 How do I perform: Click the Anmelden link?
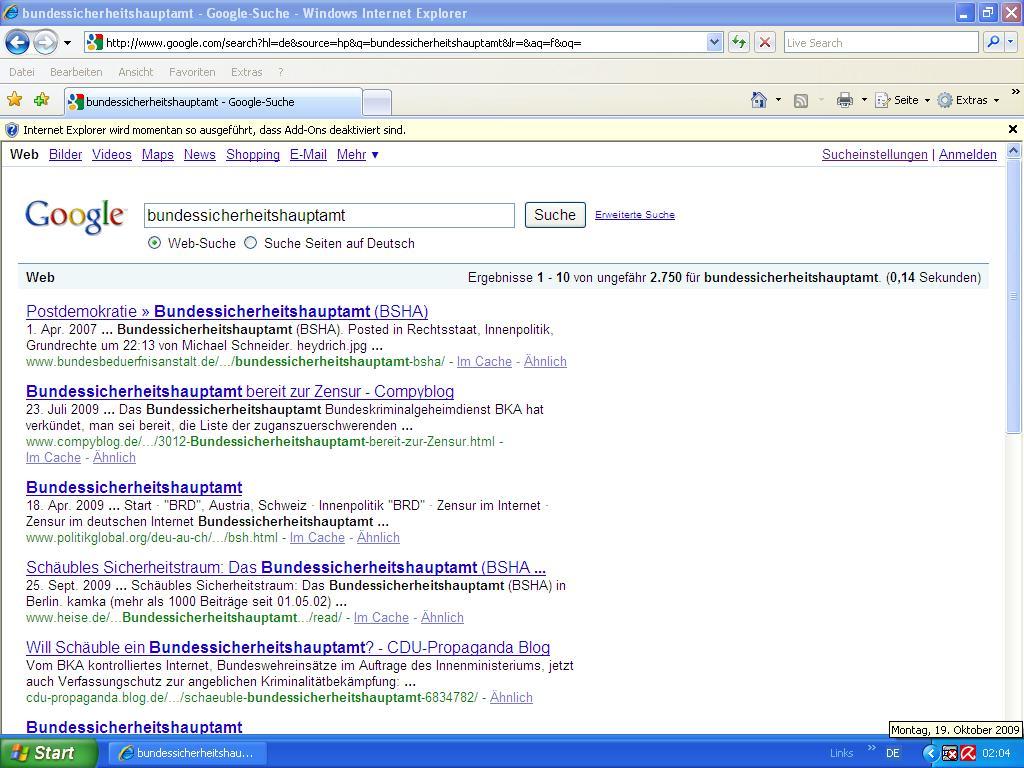pyautogui.click(x=968, y=155)
